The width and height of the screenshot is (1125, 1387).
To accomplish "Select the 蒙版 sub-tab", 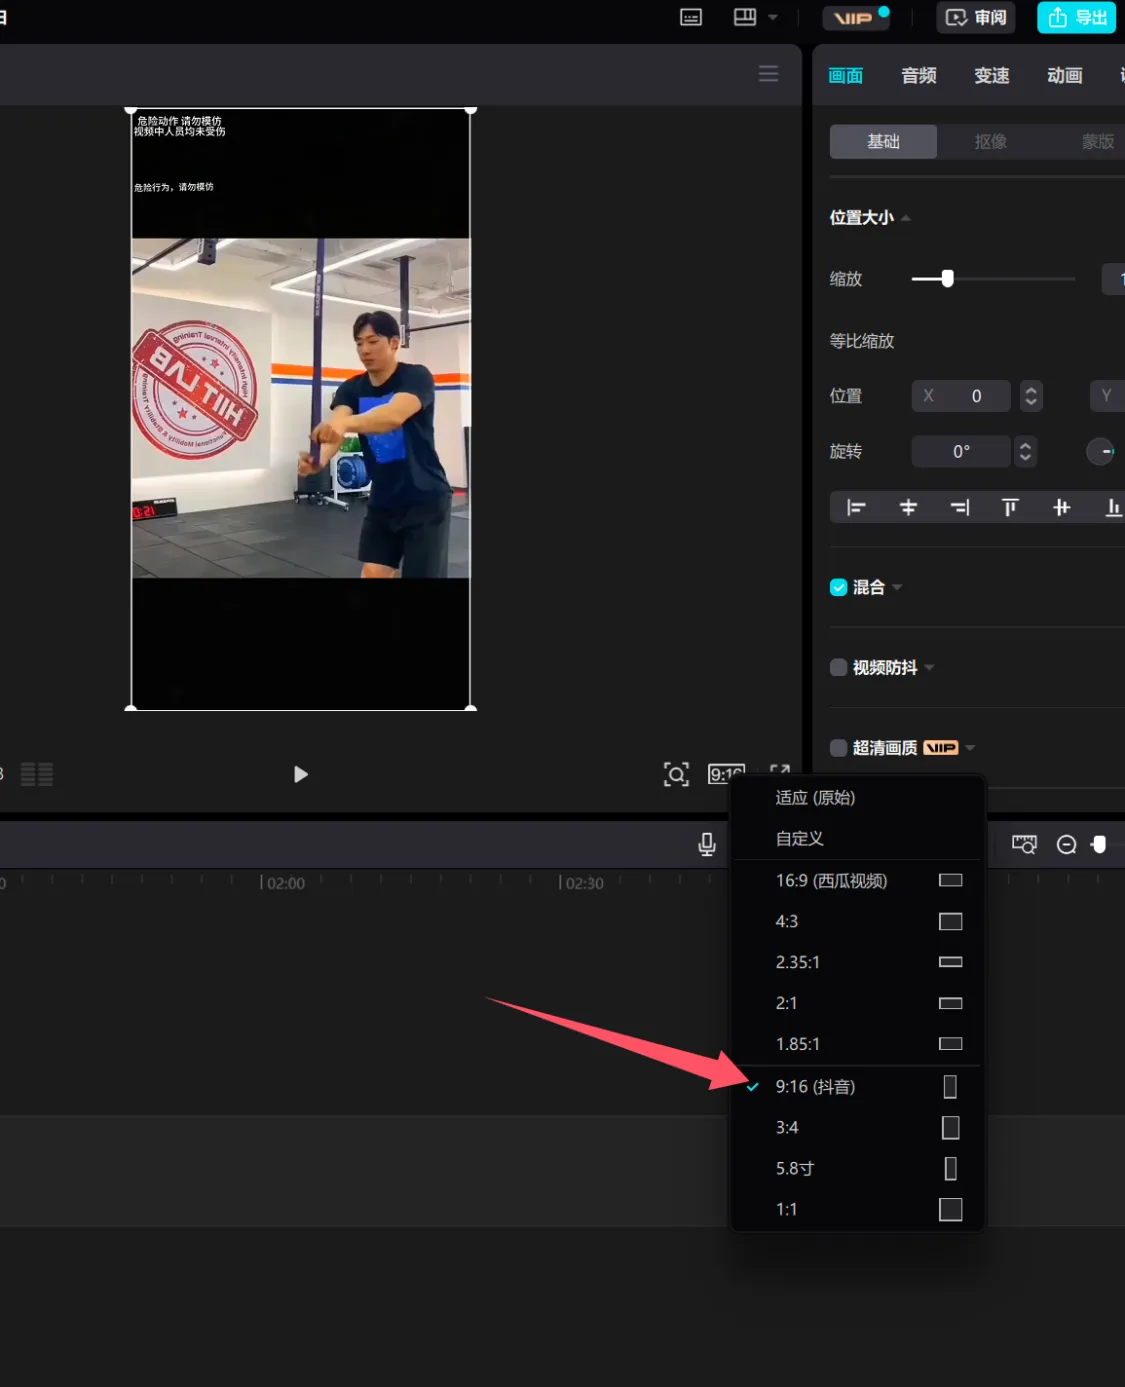I will coord(1097,142).
